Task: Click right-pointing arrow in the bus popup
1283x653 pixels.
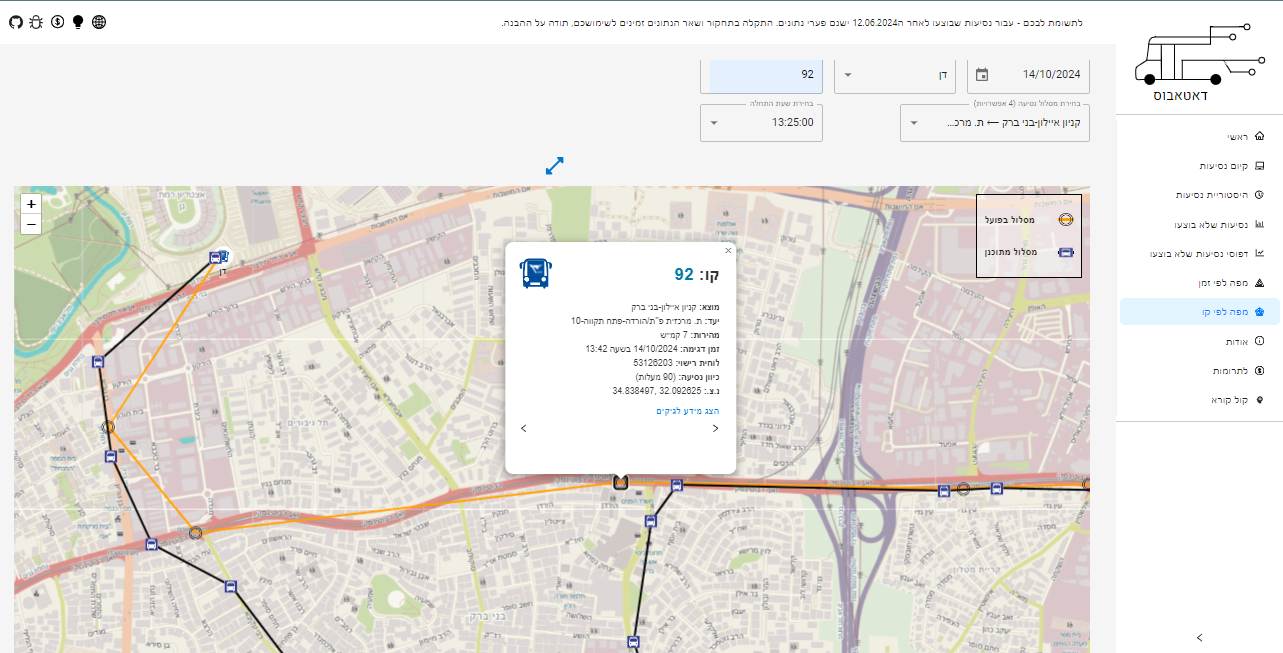Action: pyautogui.click(x=716, y=428)
